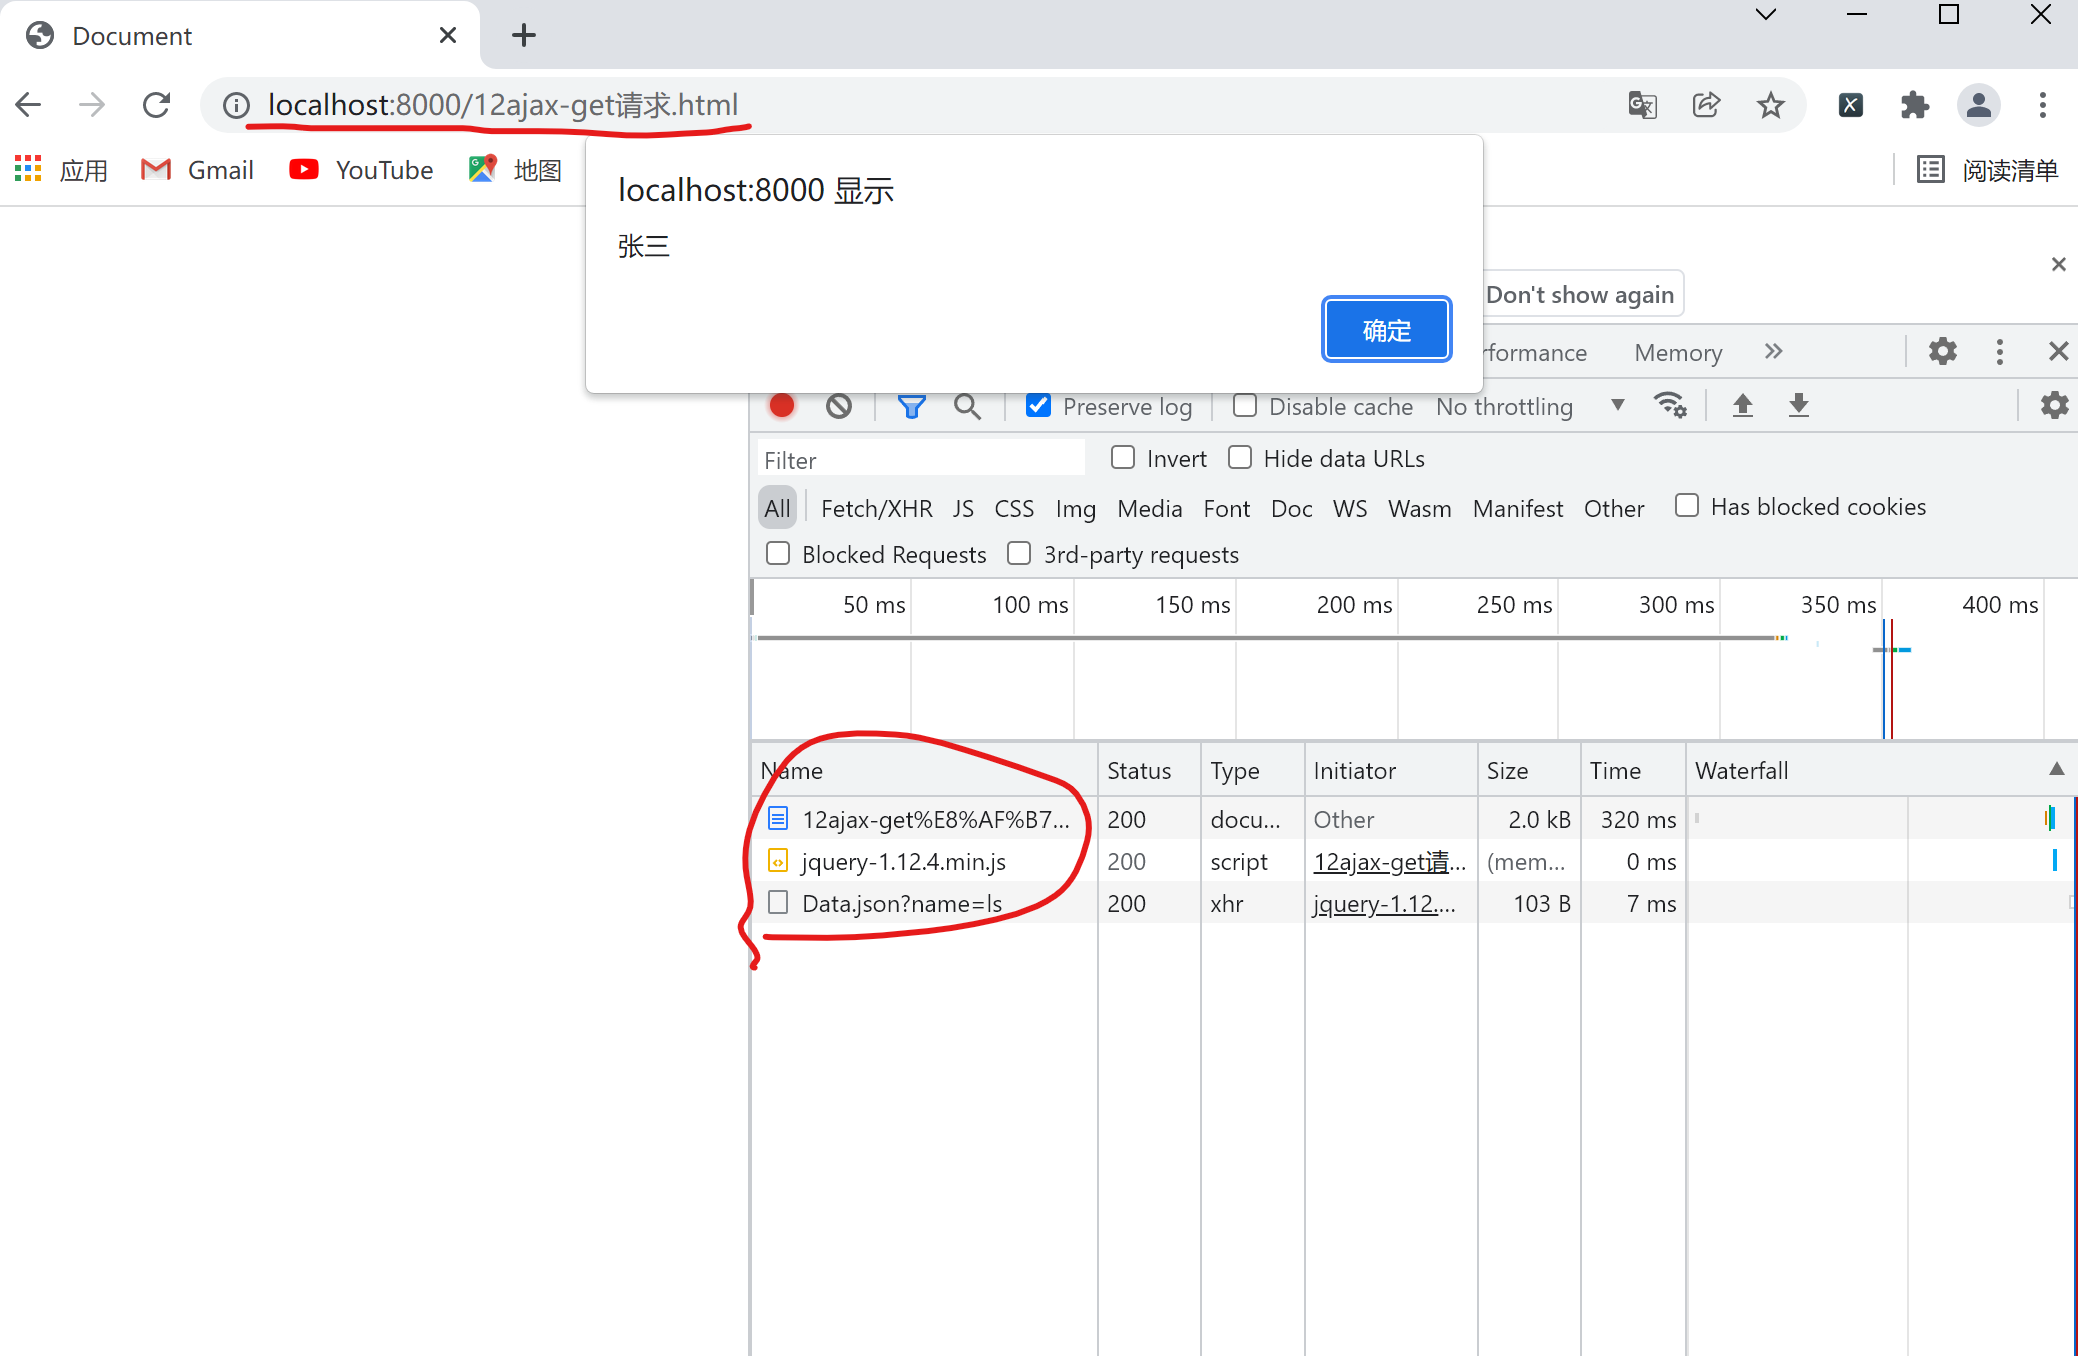2078x1356 pixels.
Task: Expand more DevTools tabs chevron
Action: pyautogui.click(x=1773, y=351)
